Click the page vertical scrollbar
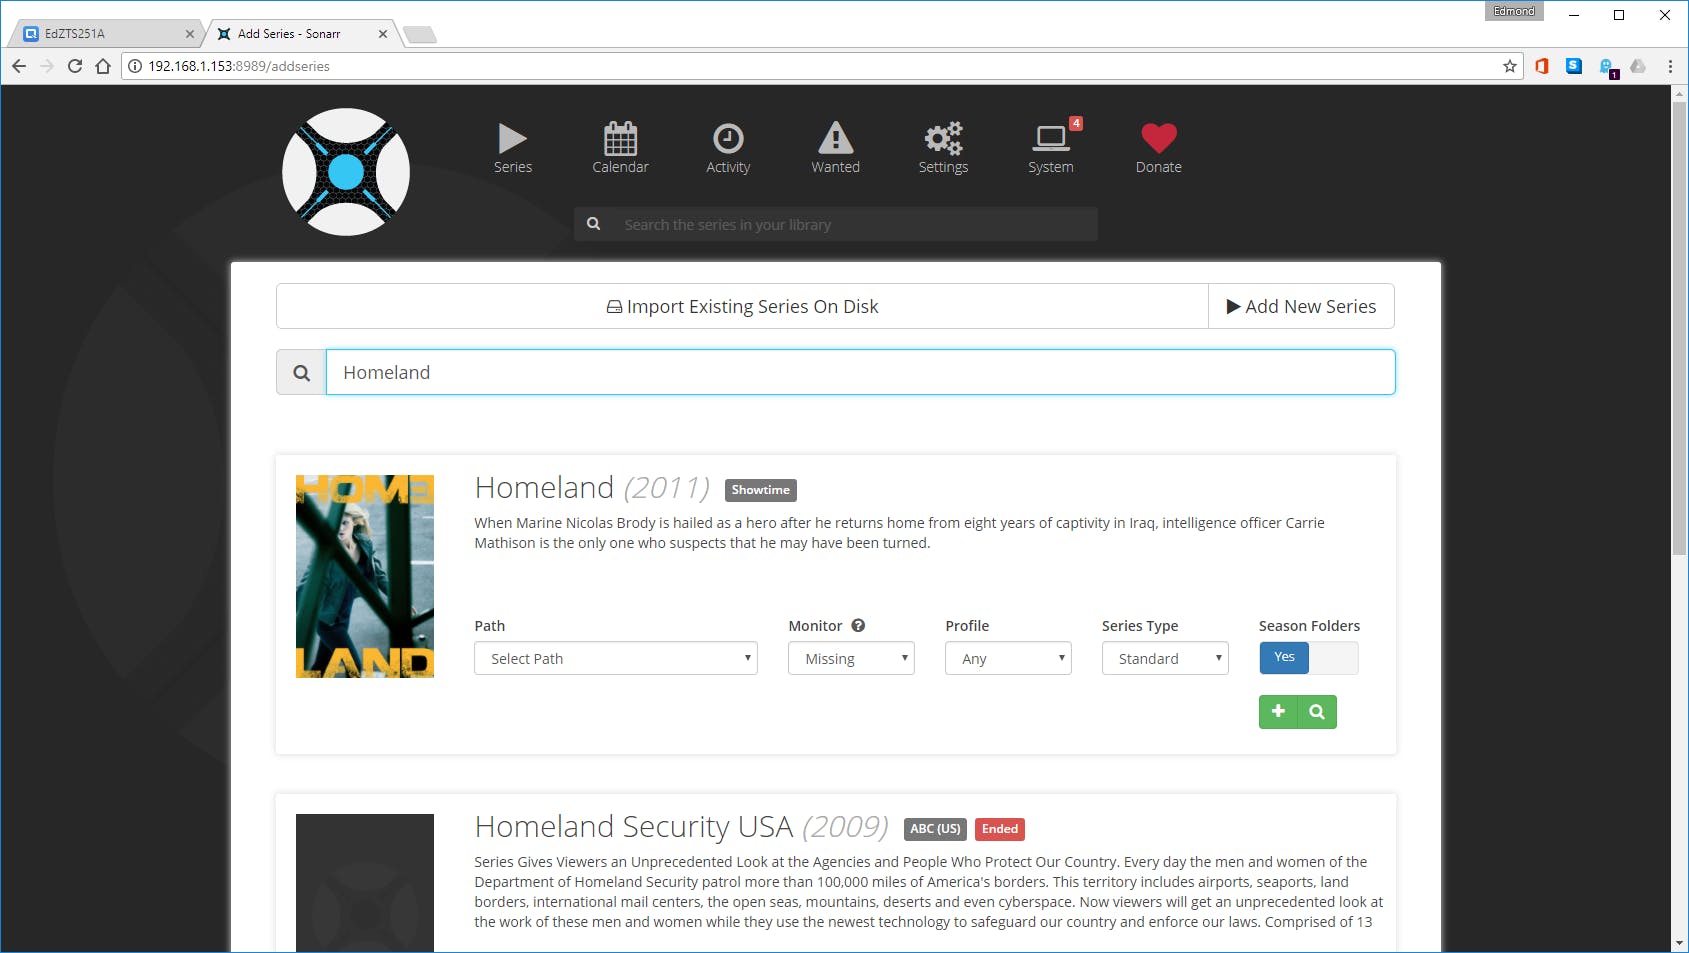Screen dimensions: 1689x953 [x=1680, y=327]
